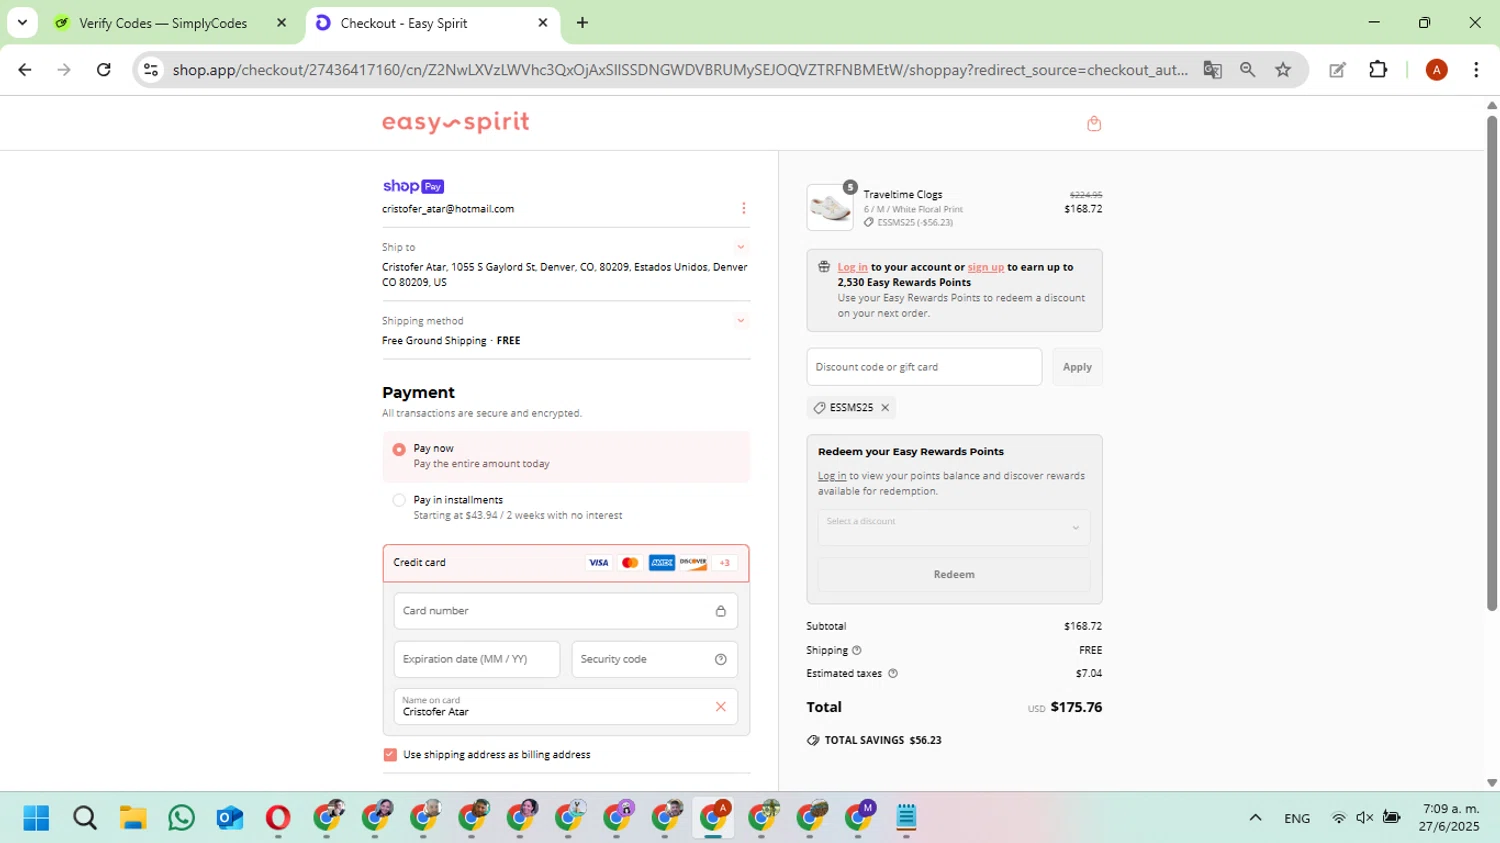Image resolution: width=1500 pixels, height=843 pixels.
Task: Clear the Name on card field
Action: point(720,707)
